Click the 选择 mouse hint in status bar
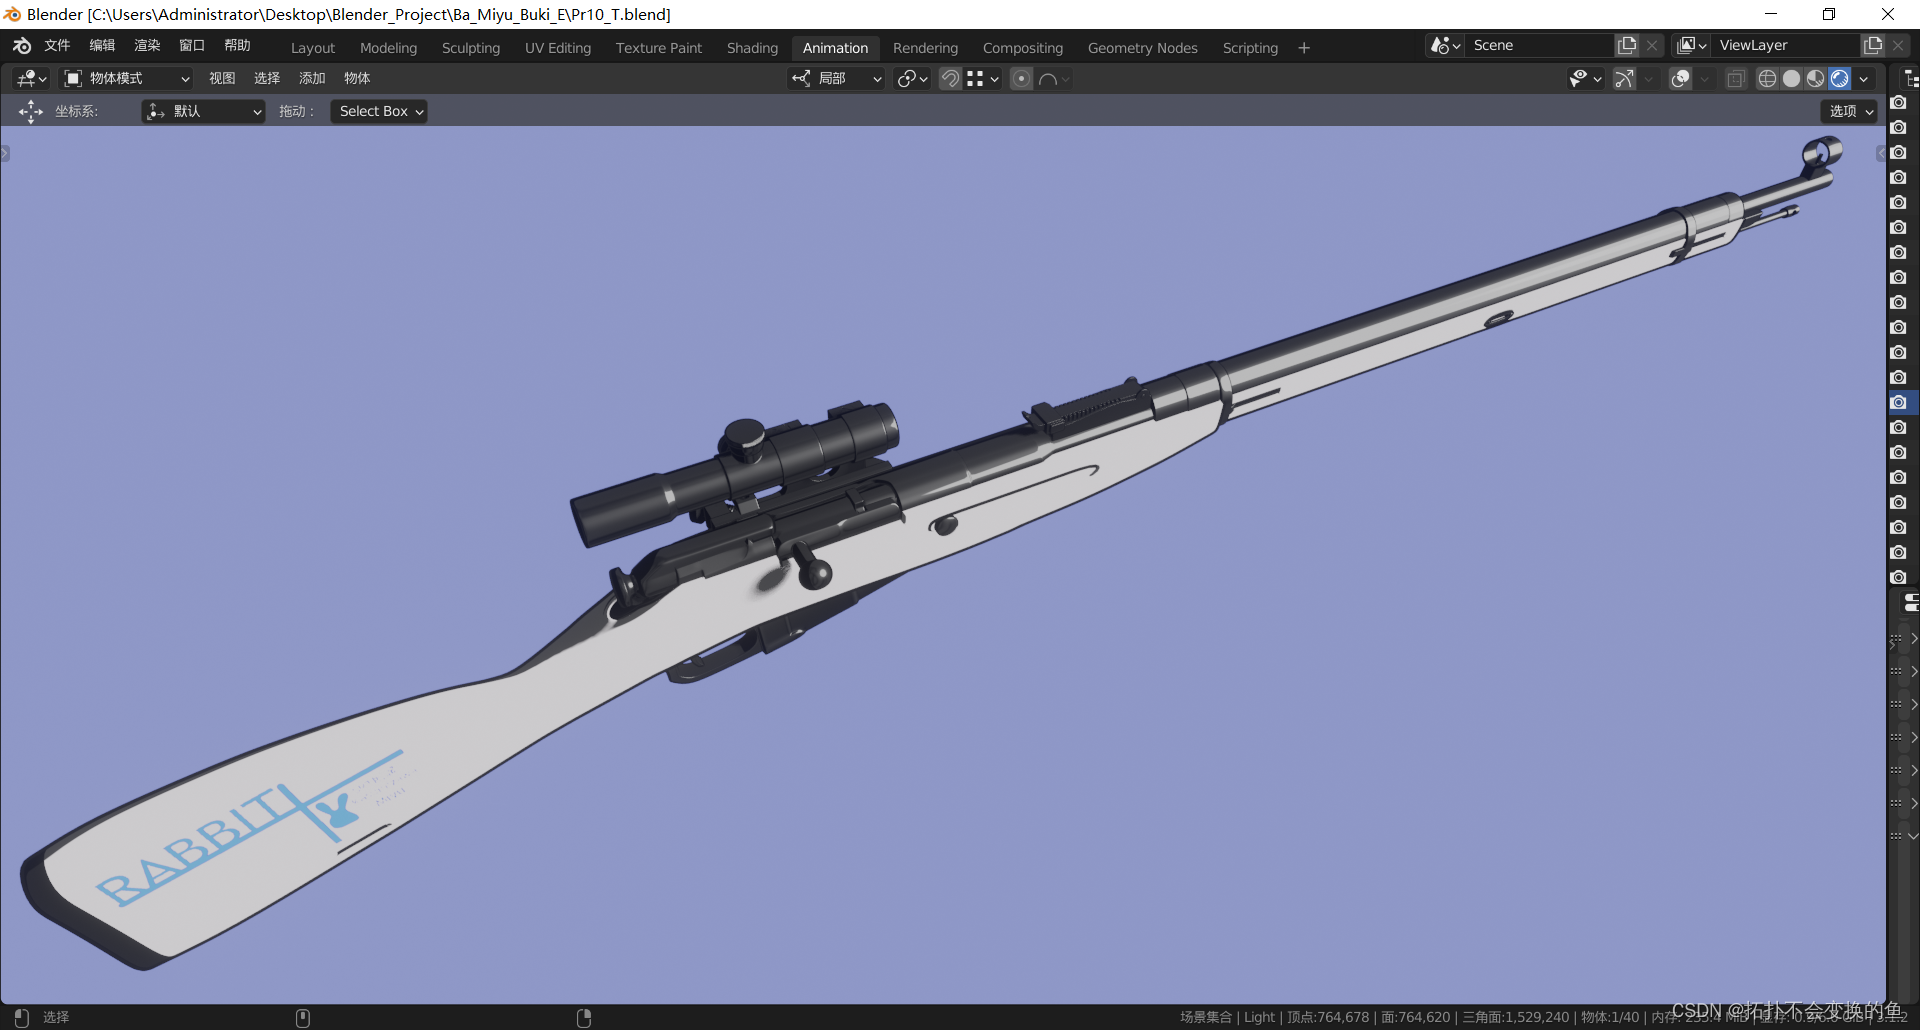 tap(56, 1017)
